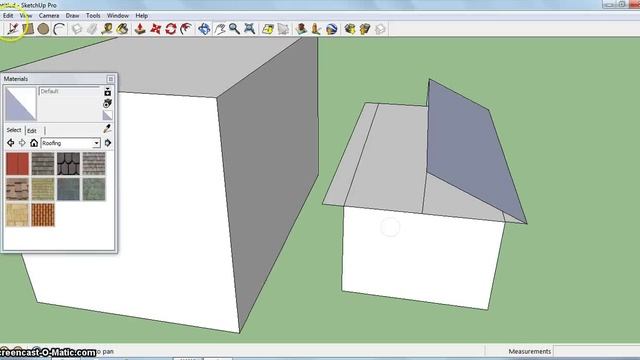Viewport: 640px width, 360px height.
Task: Click the current material preview thumbnail
Action: pos(20,104)
